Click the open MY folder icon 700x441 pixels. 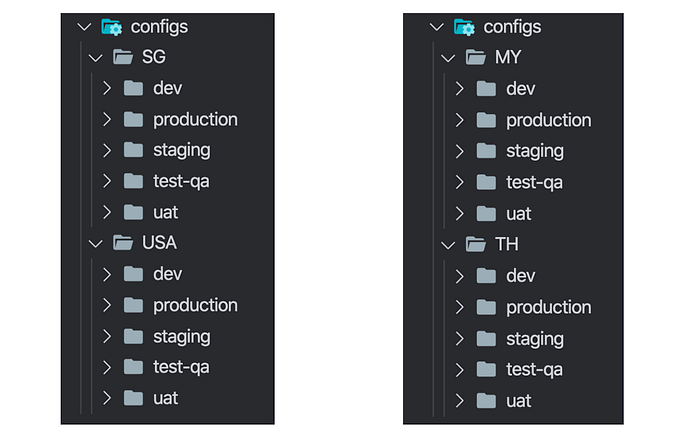click(476, 58)
